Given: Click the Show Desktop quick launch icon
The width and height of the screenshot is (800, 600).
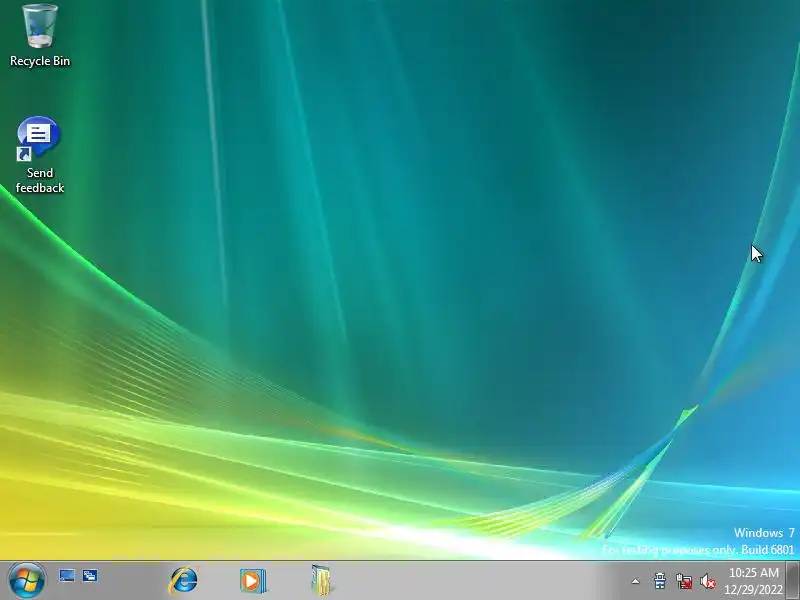Looking at the screenshot, I should pos(67,576).
